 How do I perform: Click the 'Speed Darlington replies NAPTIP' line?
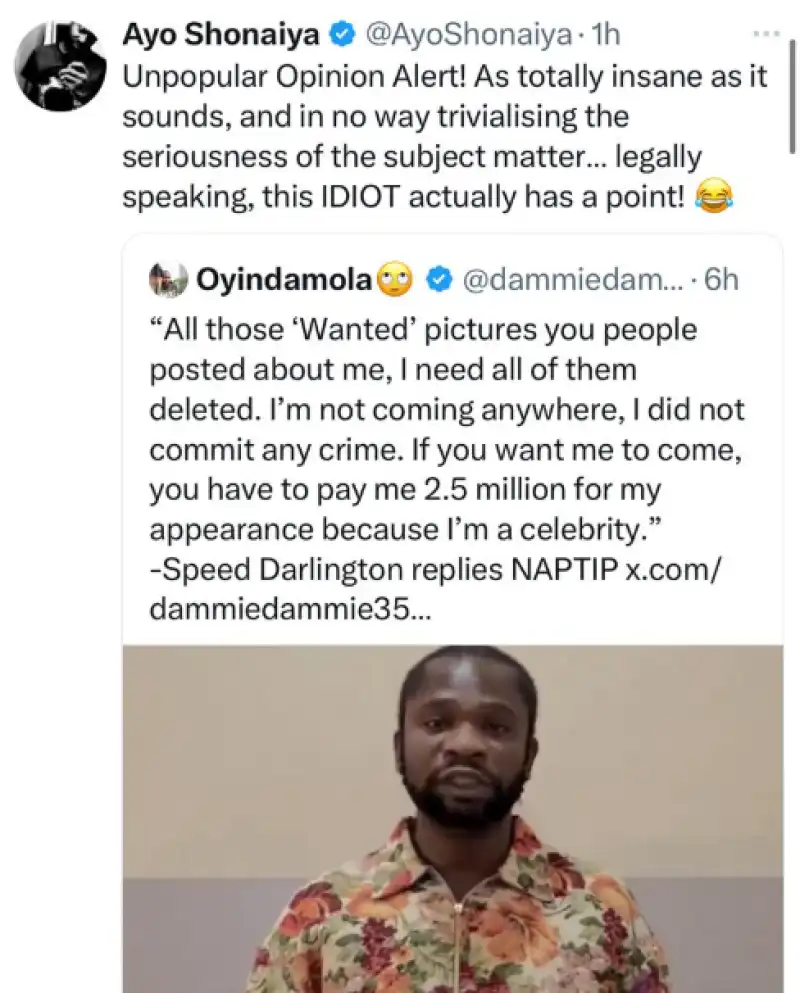pyautogui.click(x=385, y=571)
